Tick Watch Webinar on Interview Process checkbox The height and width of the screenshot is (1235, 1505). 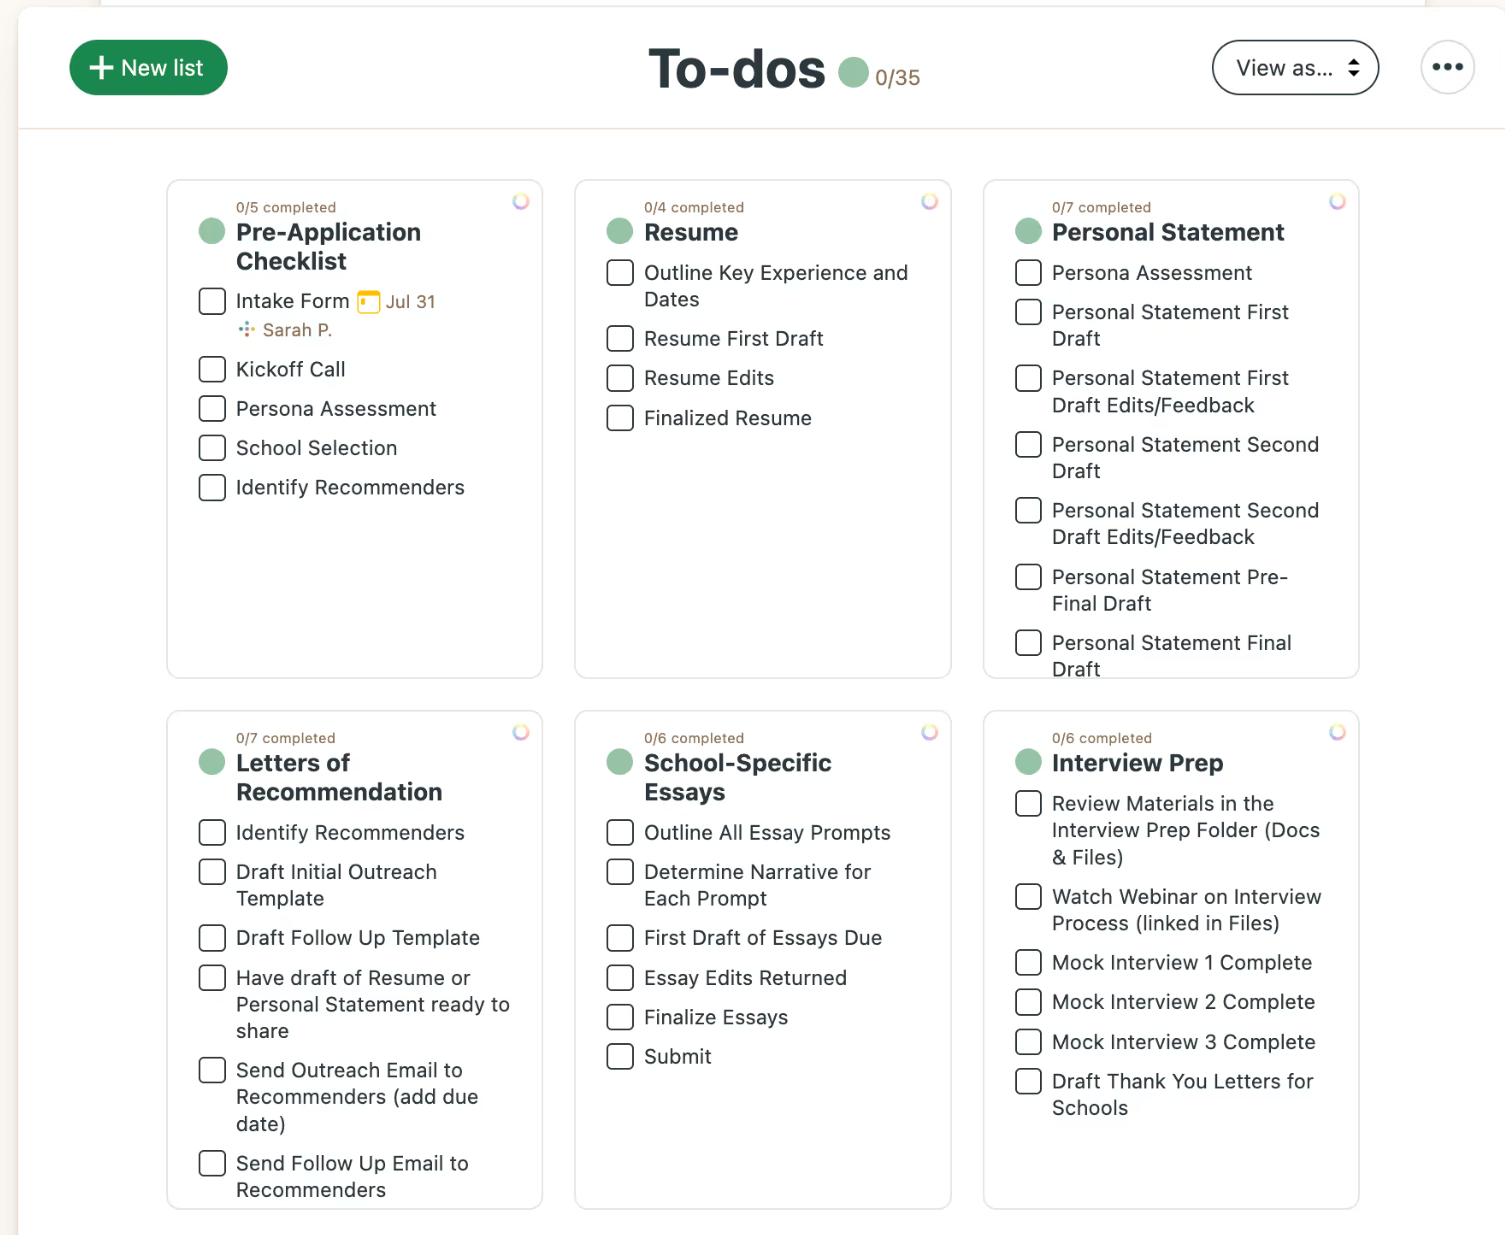point(1028,896)
